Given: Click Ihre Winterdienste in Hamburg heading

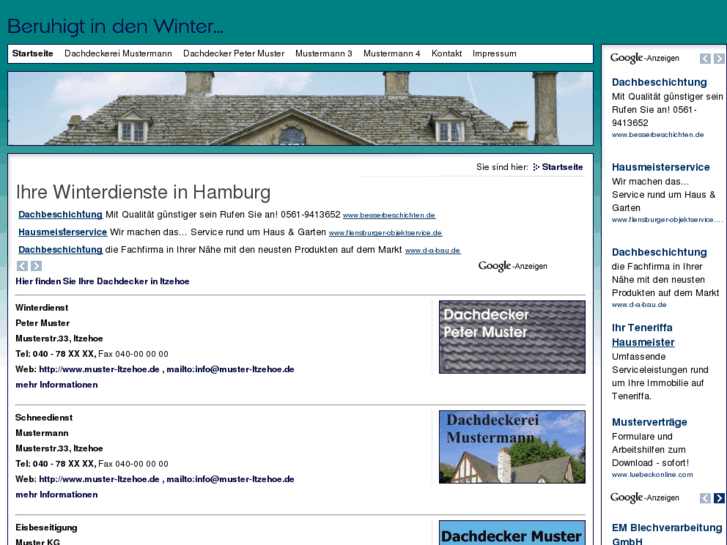Looking at the screenshot, I should (143, 192).
